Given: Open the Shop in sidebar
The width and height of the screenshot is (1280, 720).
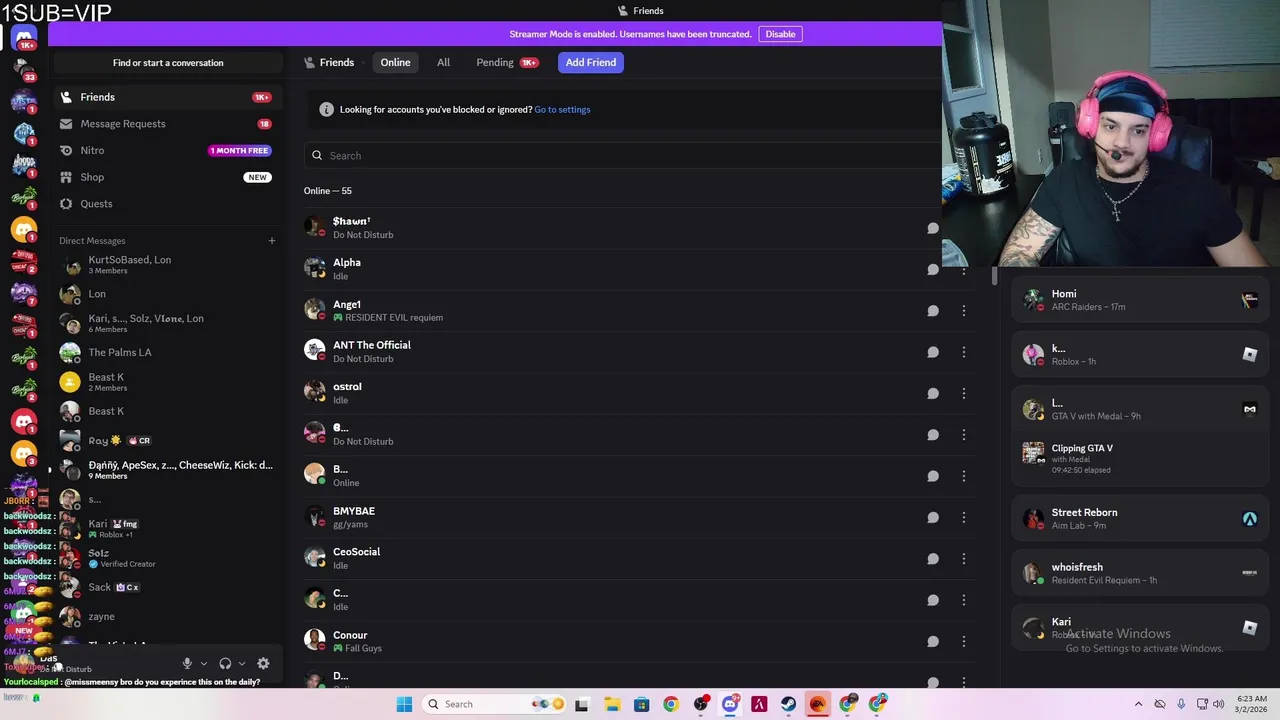Looking at the screenshot, I should pyautogui.click(x=167, y=177).
